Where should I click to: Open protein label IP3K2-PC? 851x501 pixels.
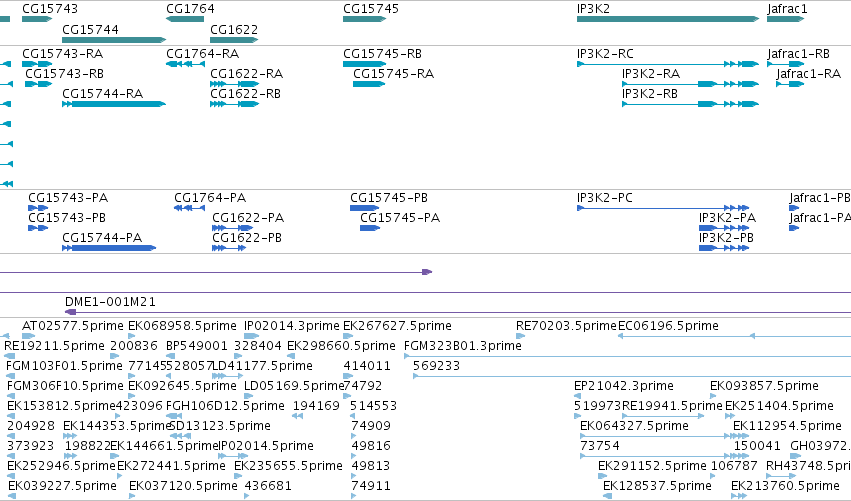[x=605, y=198]
